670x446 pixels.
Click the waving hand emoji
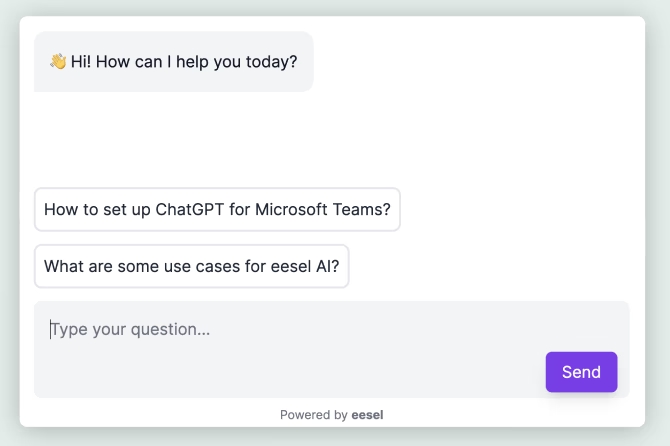point(58,62)
